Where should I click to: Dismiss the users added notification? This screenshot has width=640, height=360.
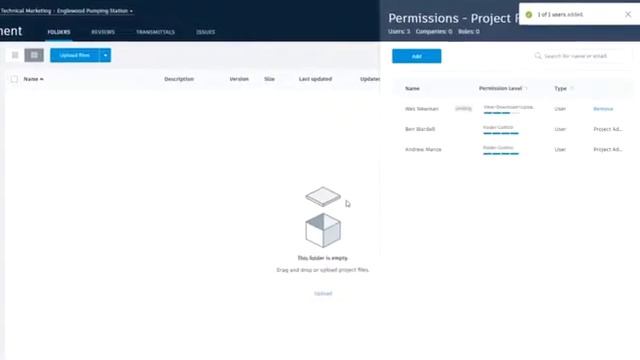(628, 14)
